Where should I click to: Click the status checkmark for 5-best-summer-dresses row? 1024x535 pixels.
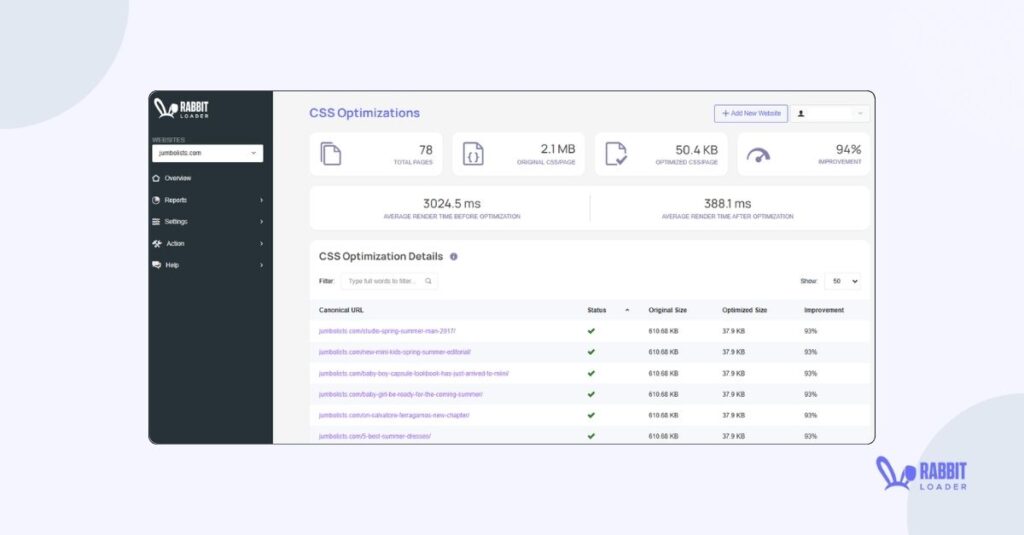[591, 436]
